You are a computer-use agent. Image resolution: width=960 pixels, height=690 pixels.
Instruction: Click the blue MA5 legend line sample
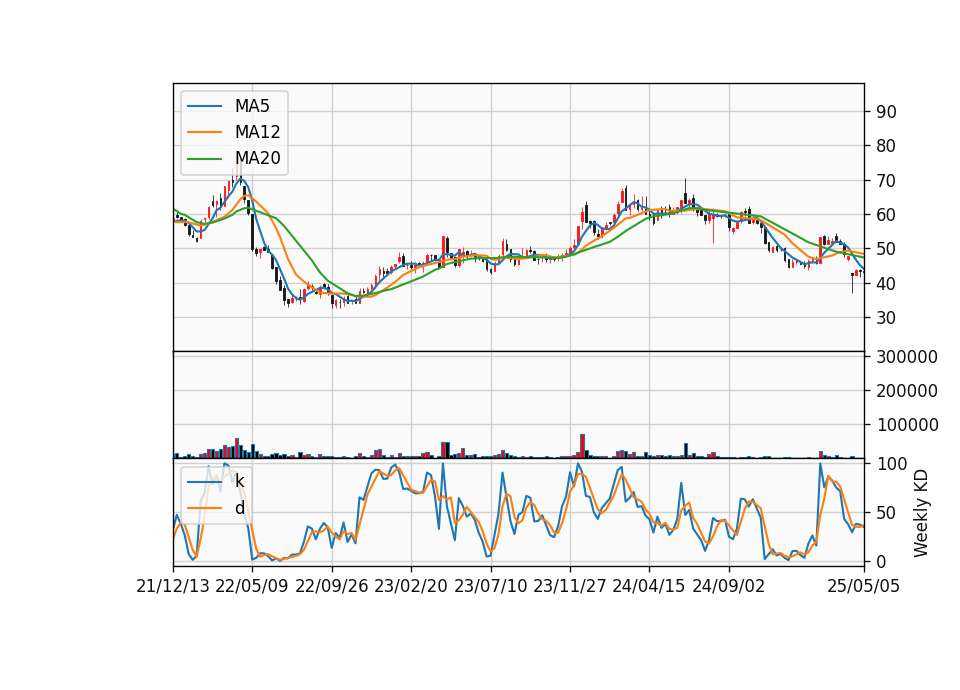click(204, 106)
